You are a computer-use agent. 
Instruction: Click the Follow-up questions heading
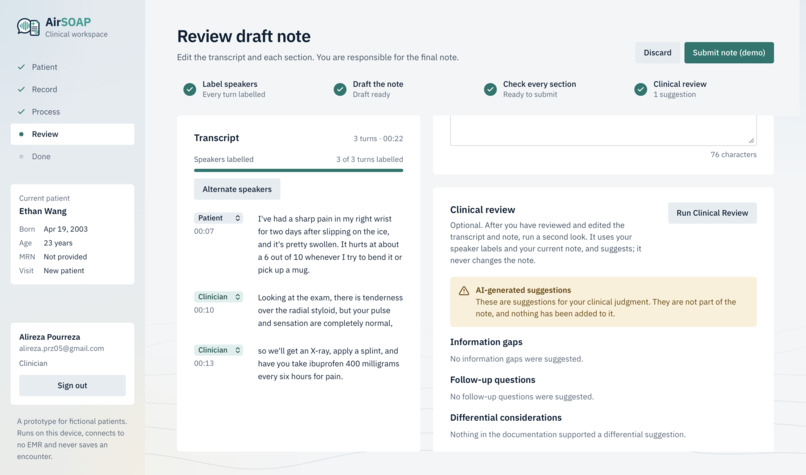(x=492, y=380)
